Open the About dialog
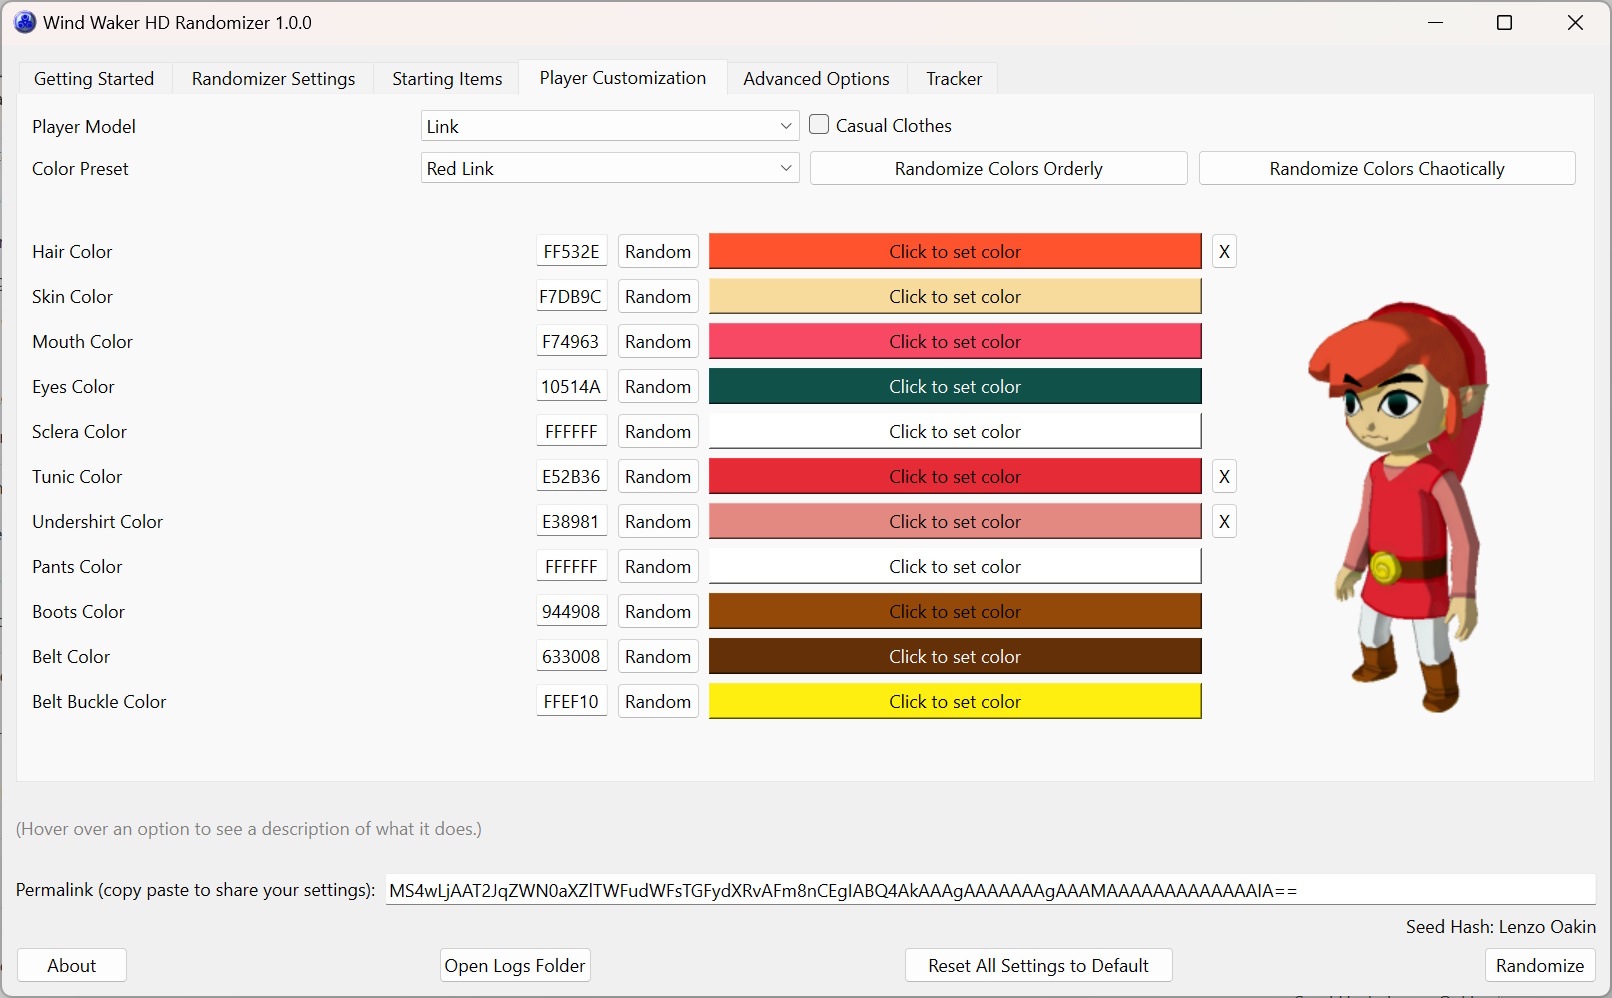The image size is (1612, 998). point(72,965)
